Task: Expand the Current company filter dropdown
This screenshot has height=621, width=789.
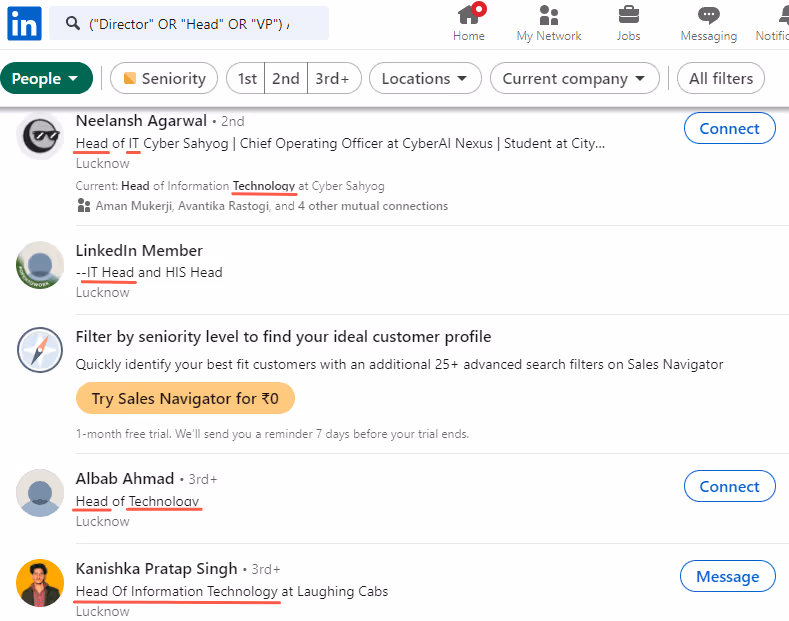Action: point(575,78)
